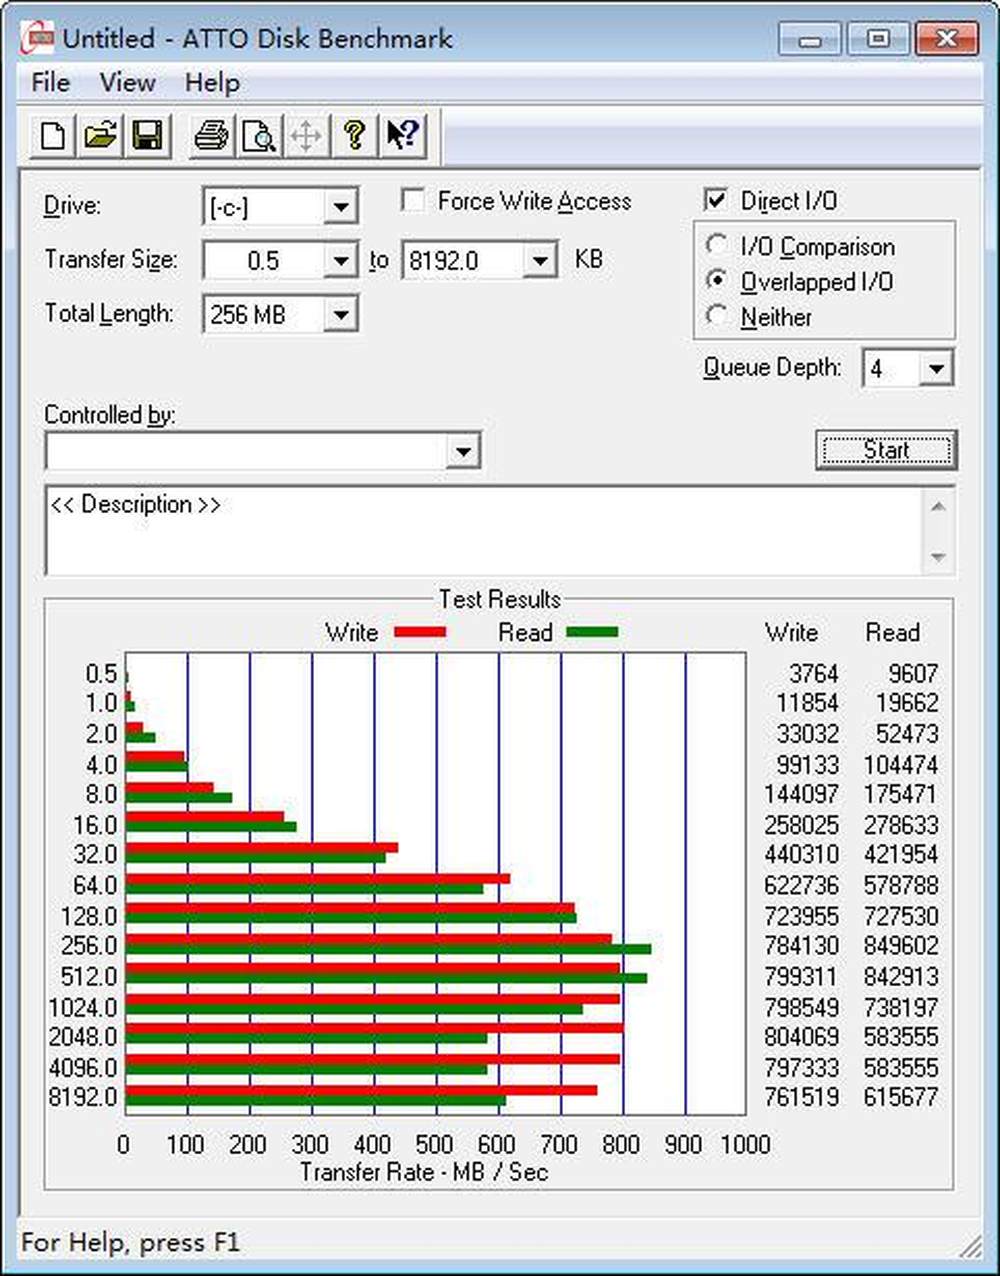Print results using the printer icon
This screenshot has width=1000, height=1276.
[211, 136]
